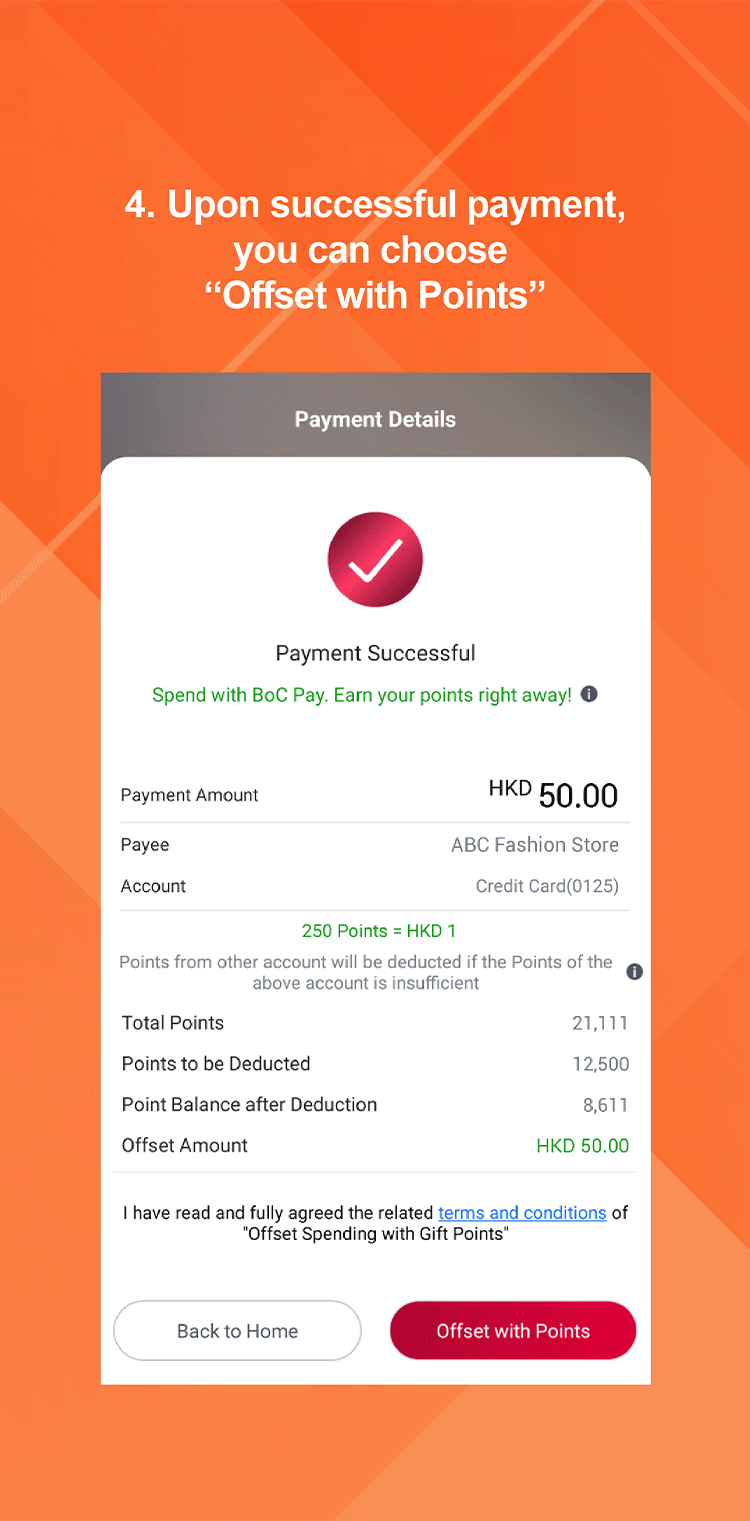Tap the Offset with Points button

click(x=513, y=1331)
